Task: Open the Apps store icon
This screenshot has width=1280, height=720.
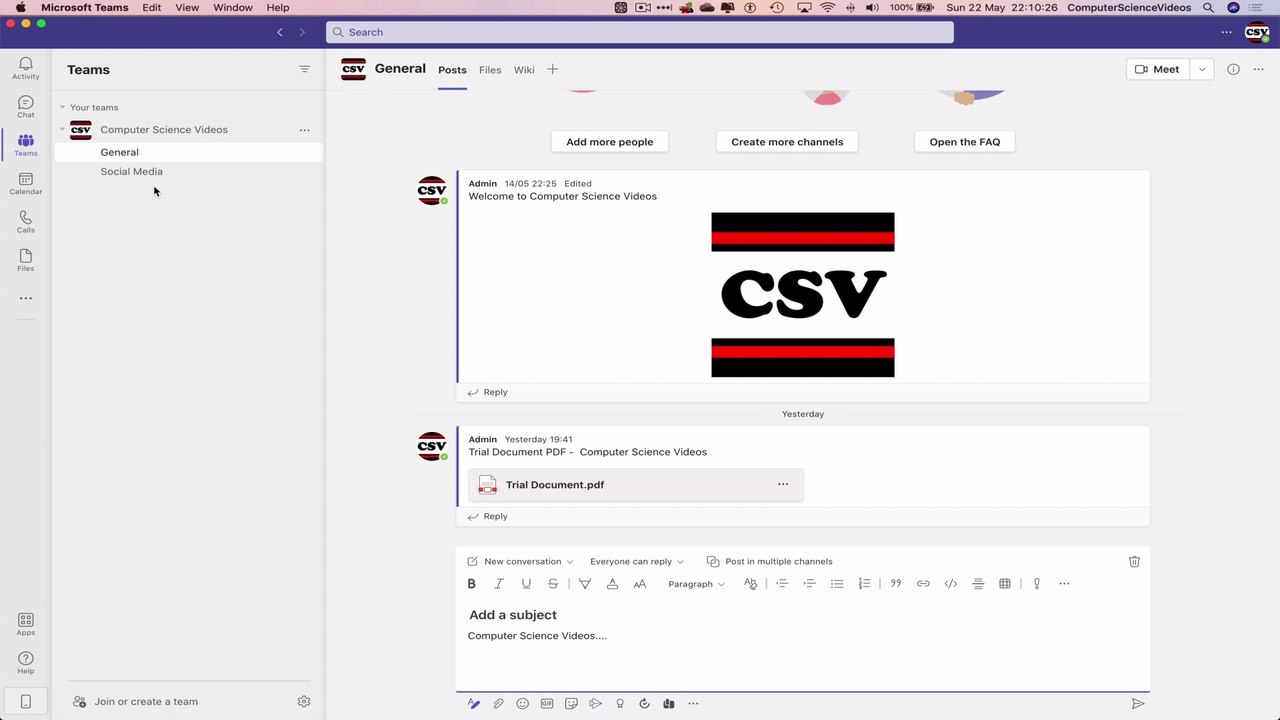Action: pos(26,625)
